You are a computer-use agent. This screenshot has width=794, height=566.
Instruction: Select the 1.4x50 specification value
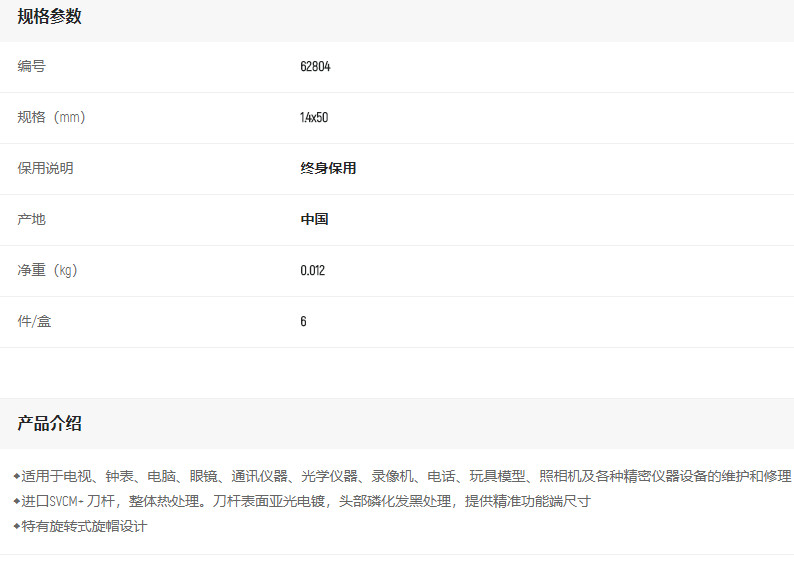314,118
